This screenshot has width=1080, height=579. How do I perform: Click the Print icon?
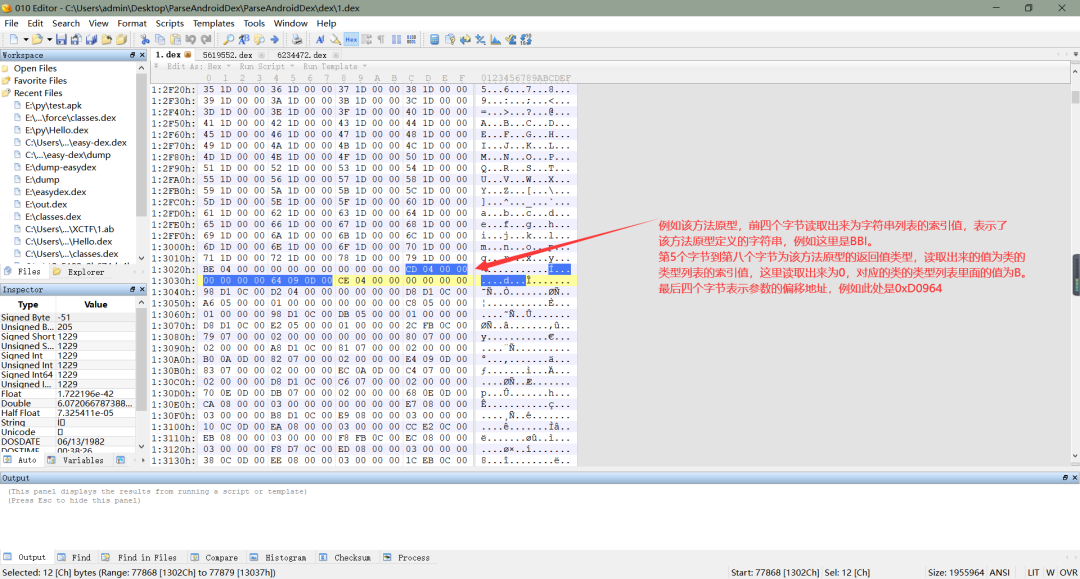[x=297, y=39]
